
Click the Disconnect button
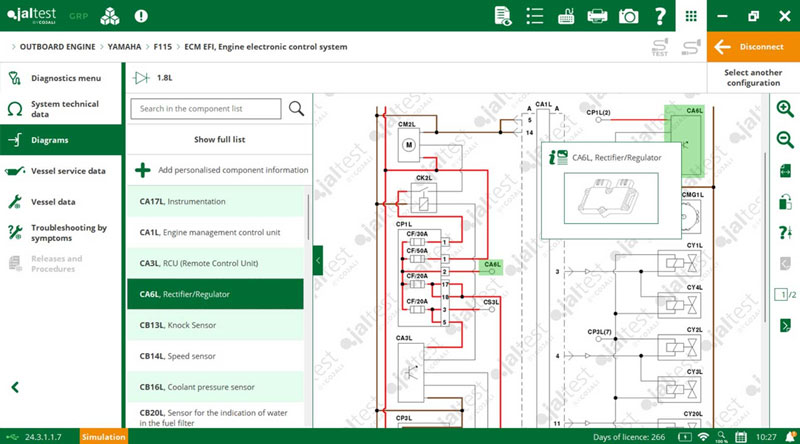click(753, 47)
